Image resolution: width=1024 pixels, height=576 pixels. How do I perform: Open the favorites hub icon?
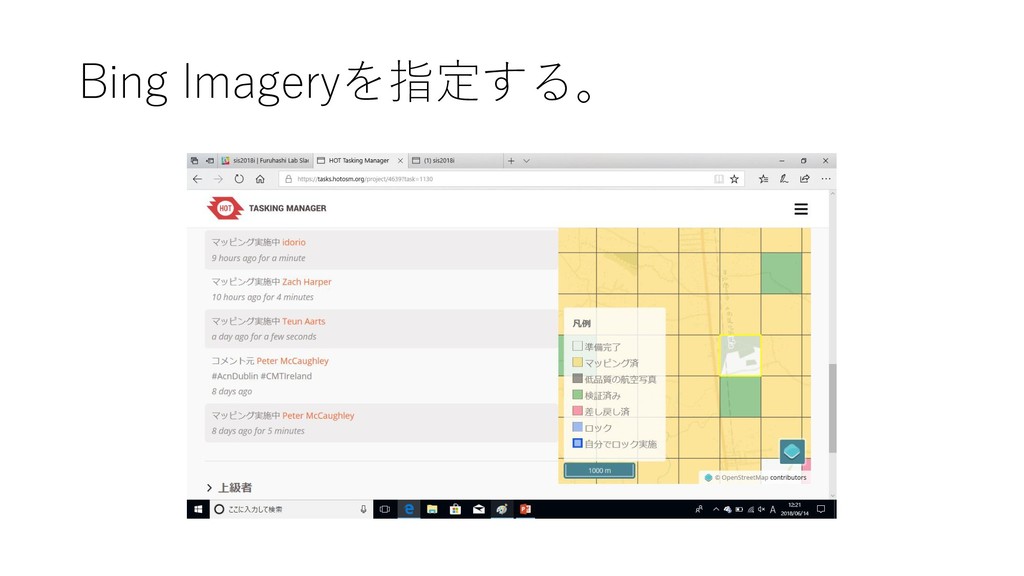(763, 179)
